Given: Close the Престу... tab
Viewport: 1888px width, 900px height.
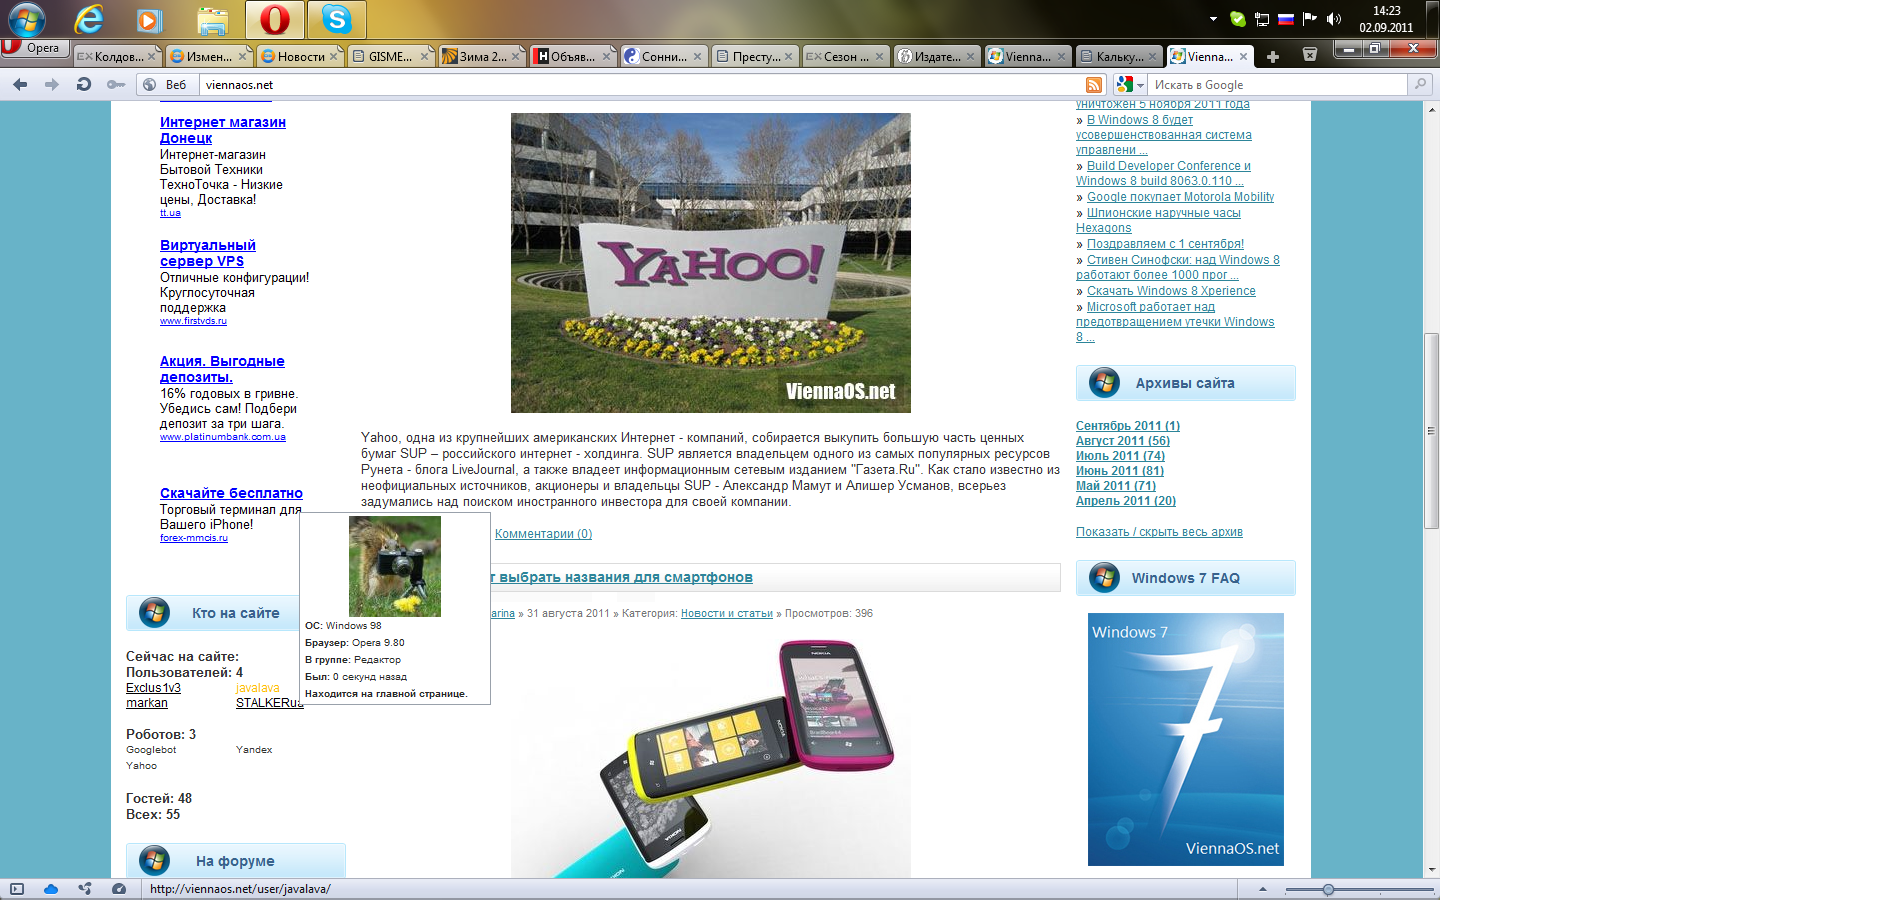Looking at the screenshot, I should coord(788,56).
